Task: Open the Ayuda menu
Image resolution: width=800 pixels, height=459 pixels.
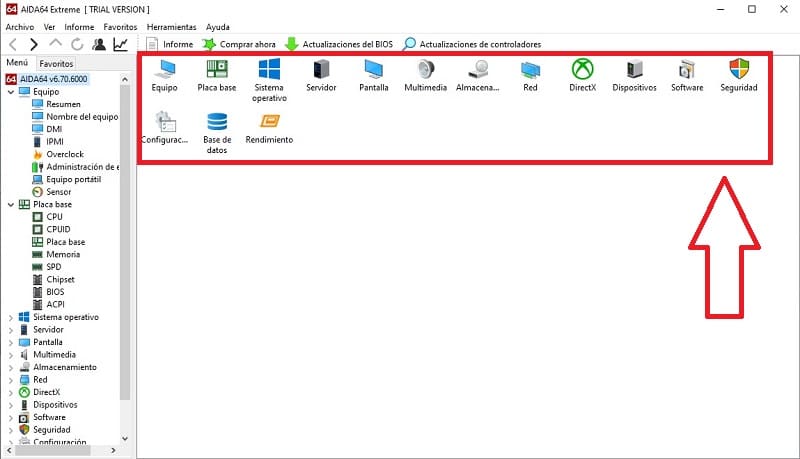Action: click(218, 27)
